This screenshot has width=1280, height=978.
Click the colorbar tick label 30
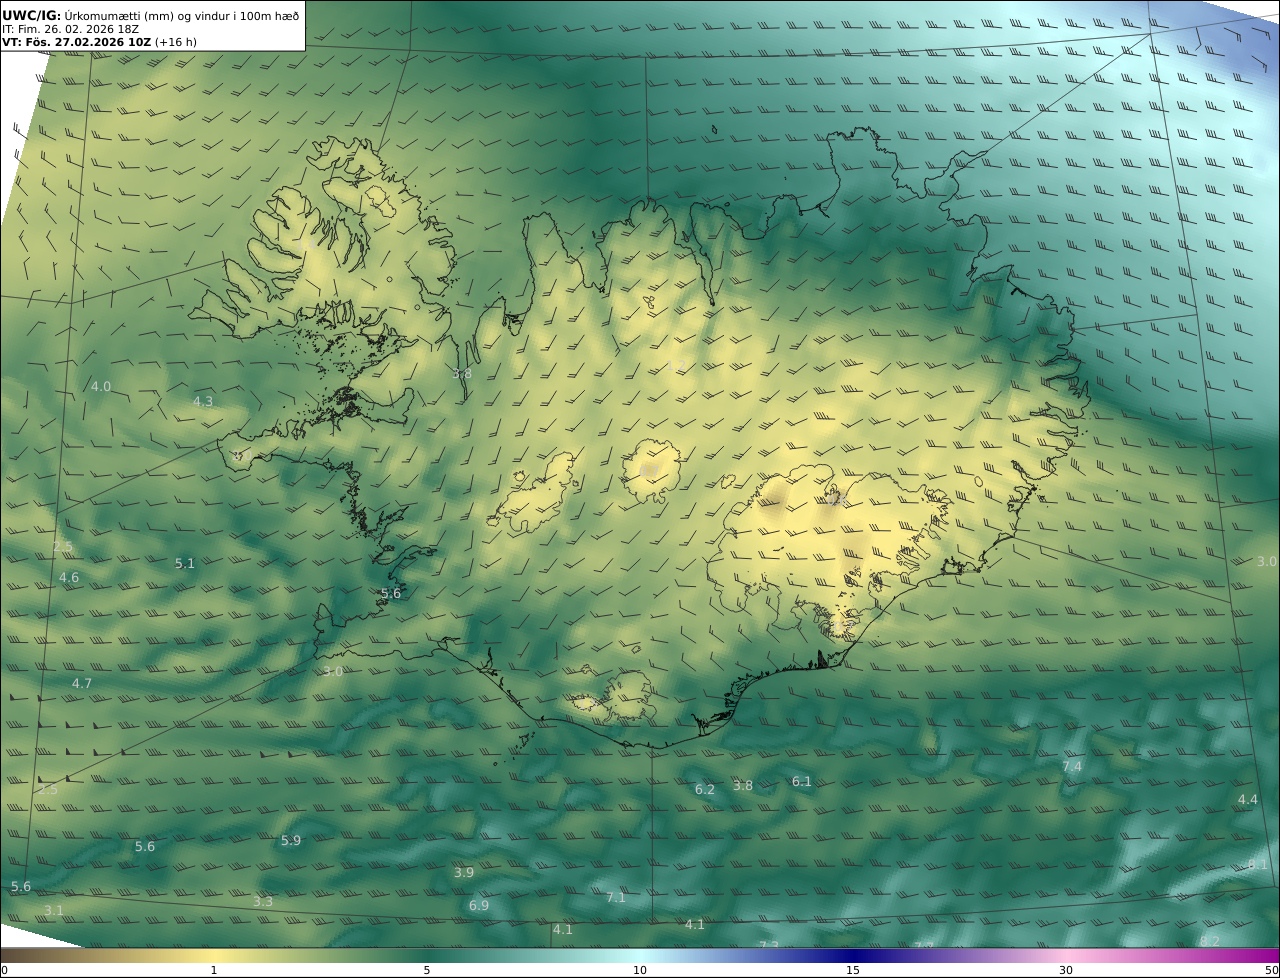click(x=1066, y=970)
